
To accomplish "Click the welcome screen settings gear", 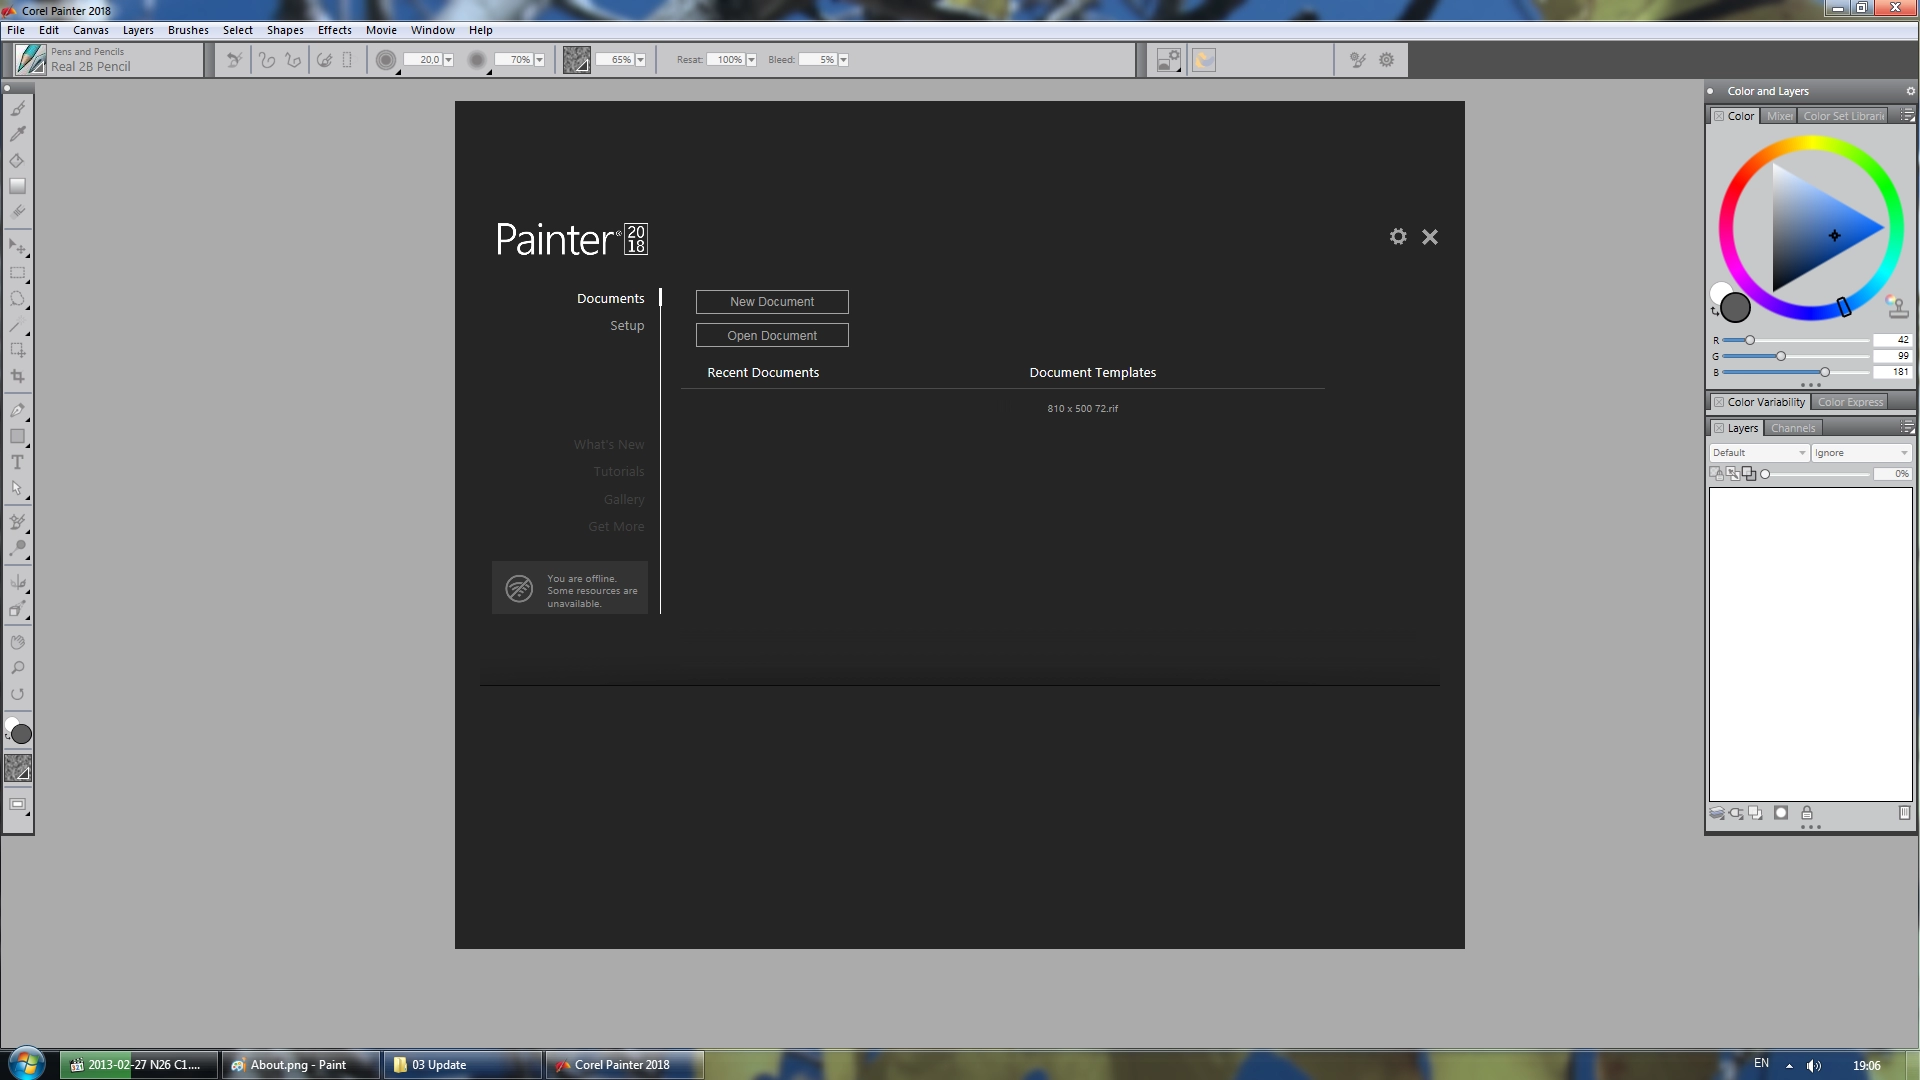I will [1398, 237].
